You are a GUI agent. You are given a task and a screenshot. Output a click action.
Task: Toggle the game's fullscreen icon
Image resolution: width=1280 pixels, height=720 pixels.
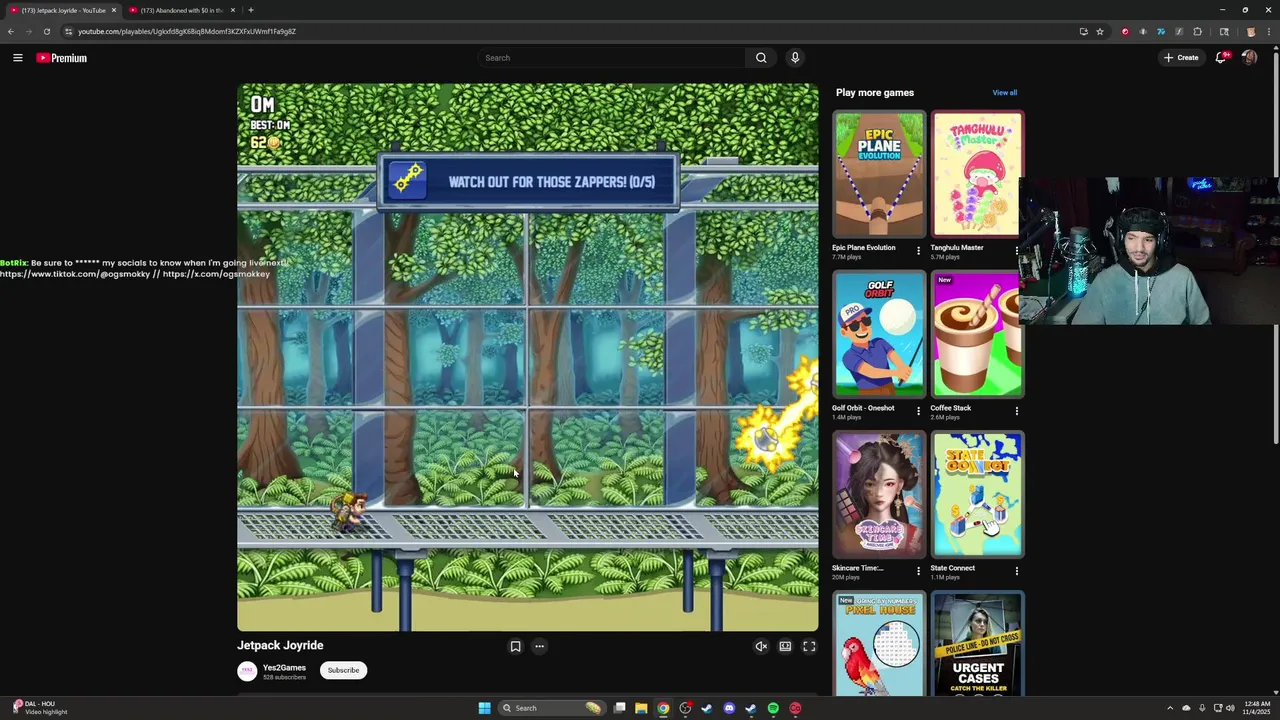coord(809,646)
